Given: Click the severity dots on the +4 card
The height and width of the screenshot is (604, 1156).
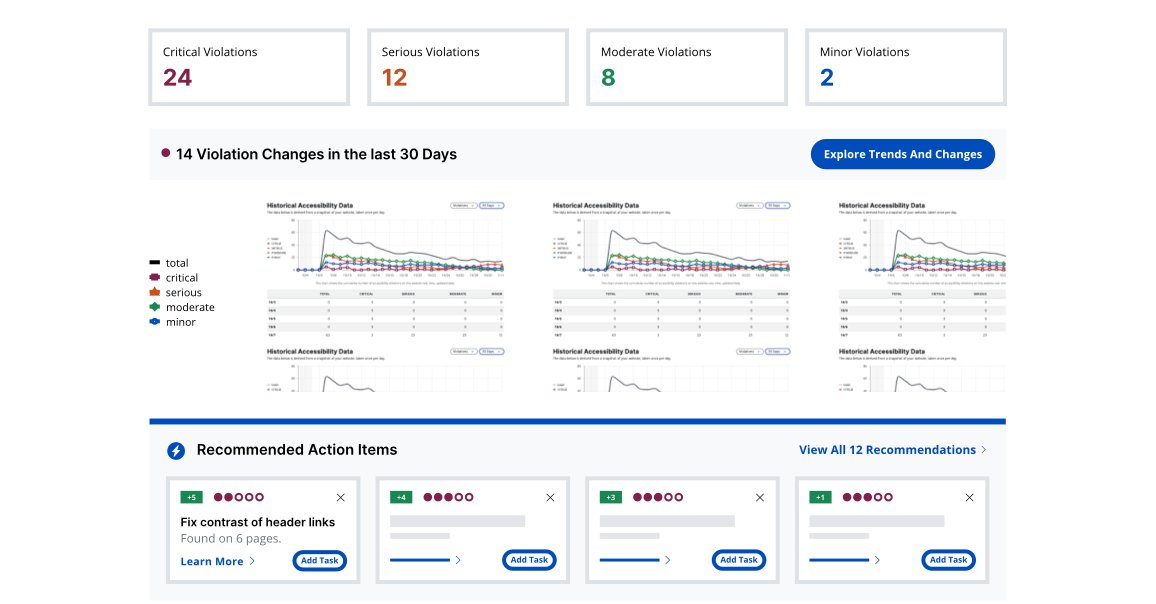Looking at the screenshot, I should 448,498.
